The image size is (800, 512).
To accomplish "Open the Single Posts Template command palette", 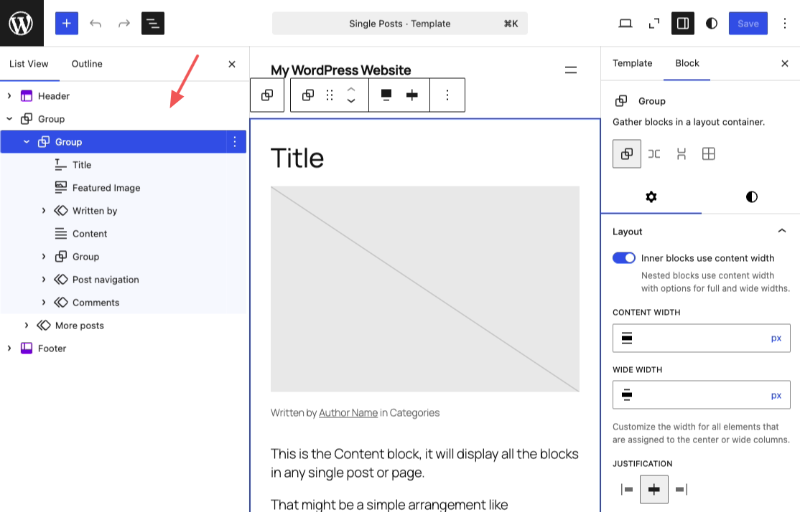I will (399, 23).
